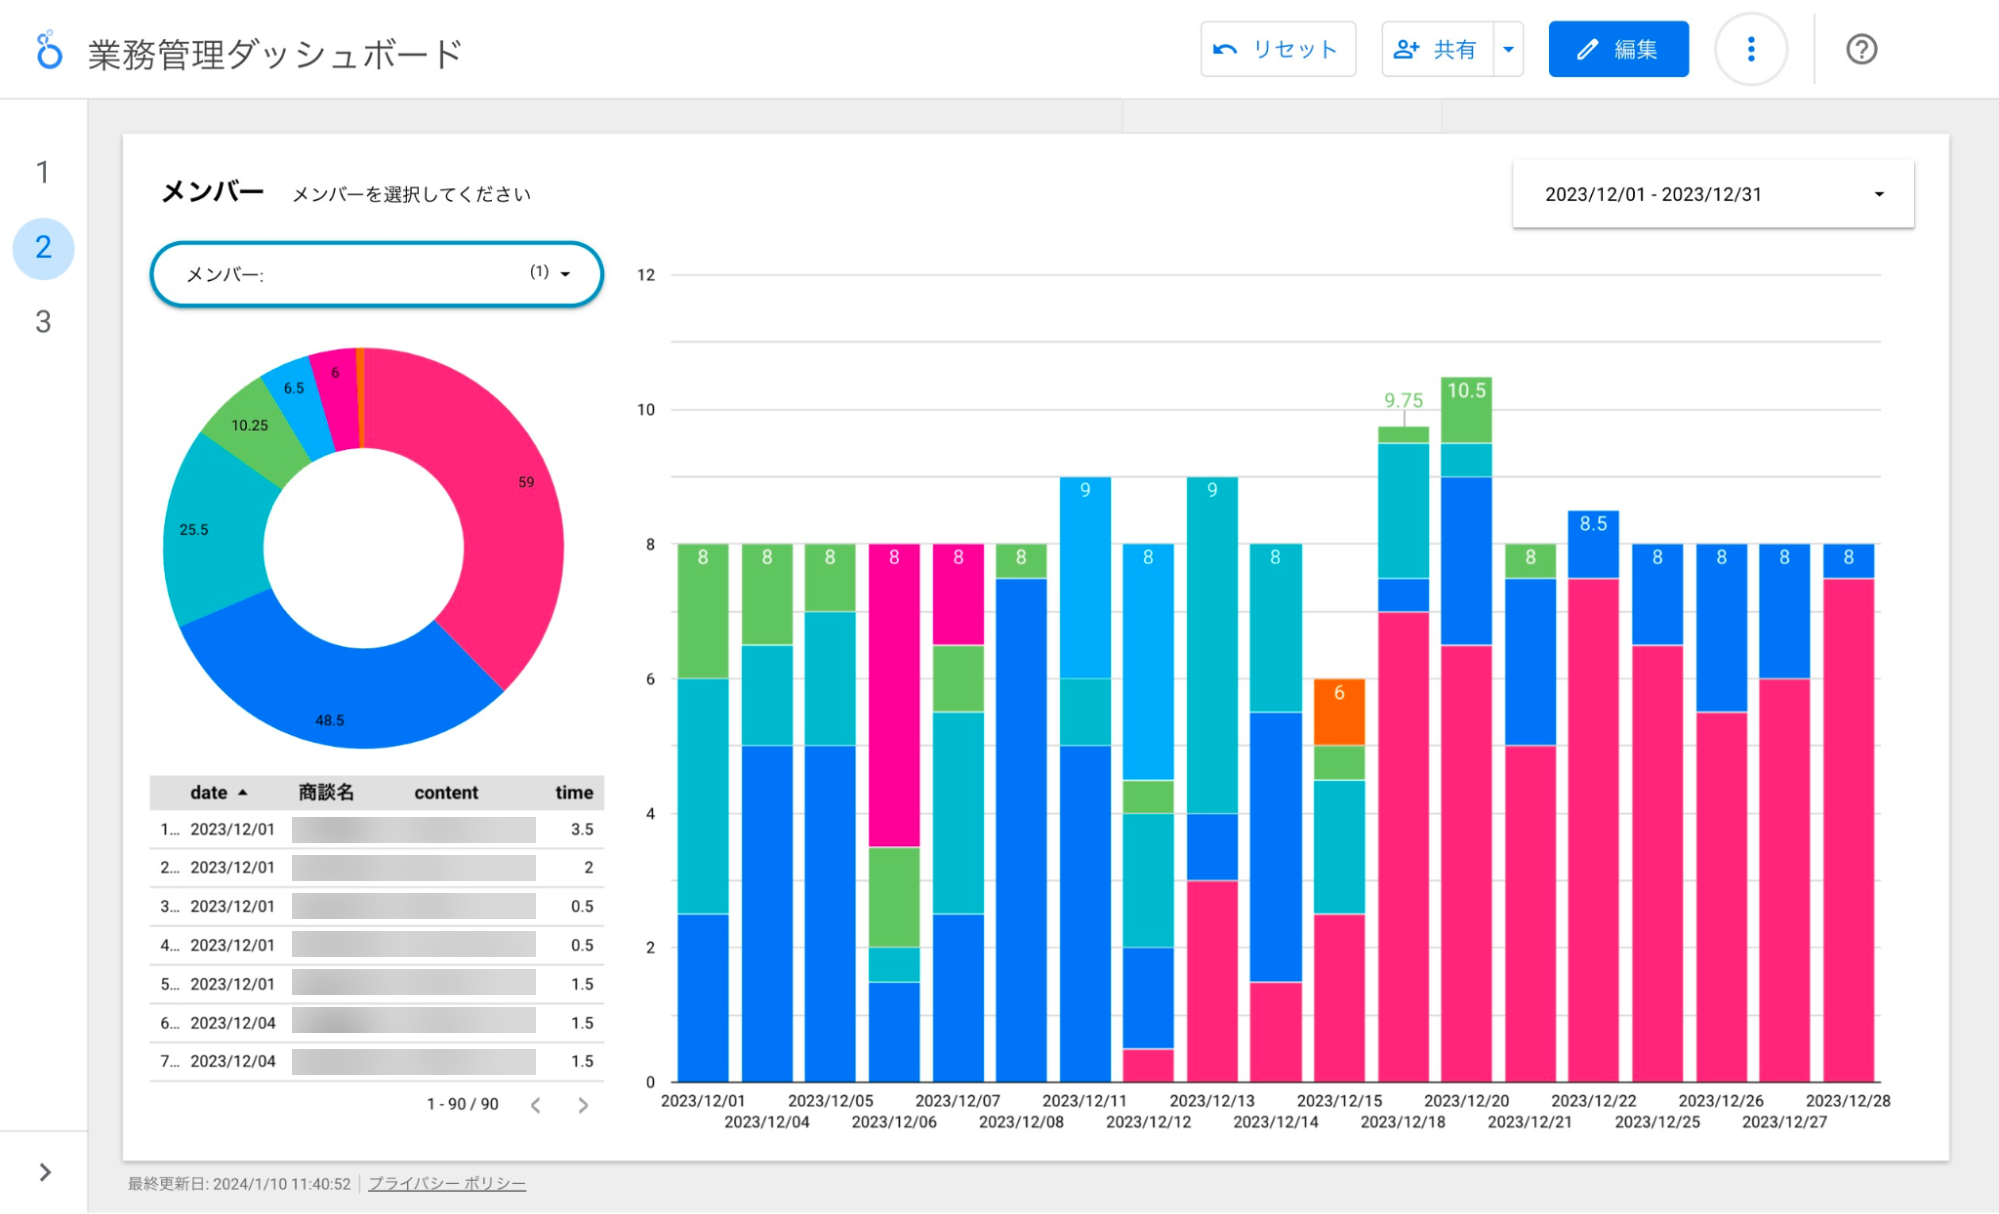Click the help question mark icon
The image size is (1999, 1214).
pyautogui.click(x=1861, y=49)
